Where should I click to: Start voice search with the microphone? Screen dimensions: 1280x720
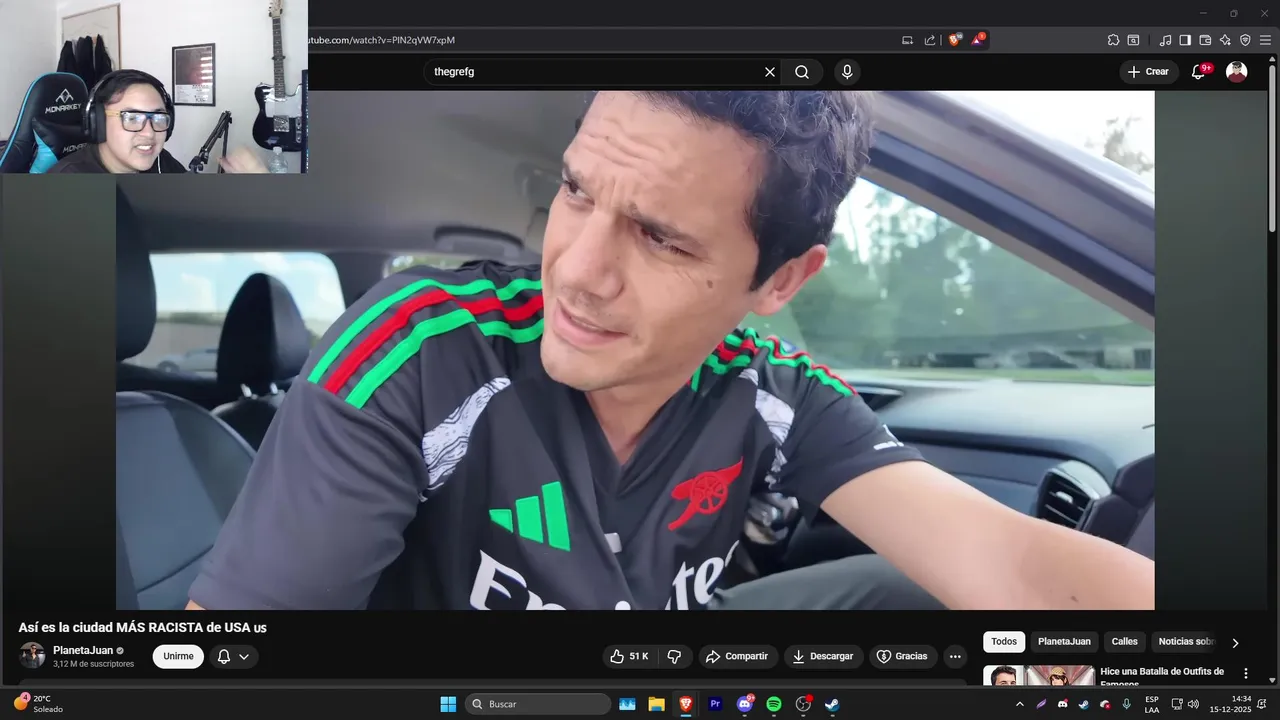coord(847,72)
